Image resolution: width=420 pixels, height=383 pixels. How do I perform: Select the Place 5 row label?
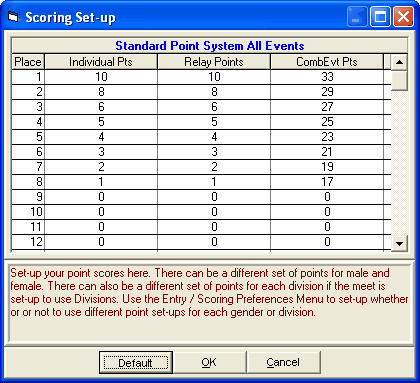click(x=28, y=137)
